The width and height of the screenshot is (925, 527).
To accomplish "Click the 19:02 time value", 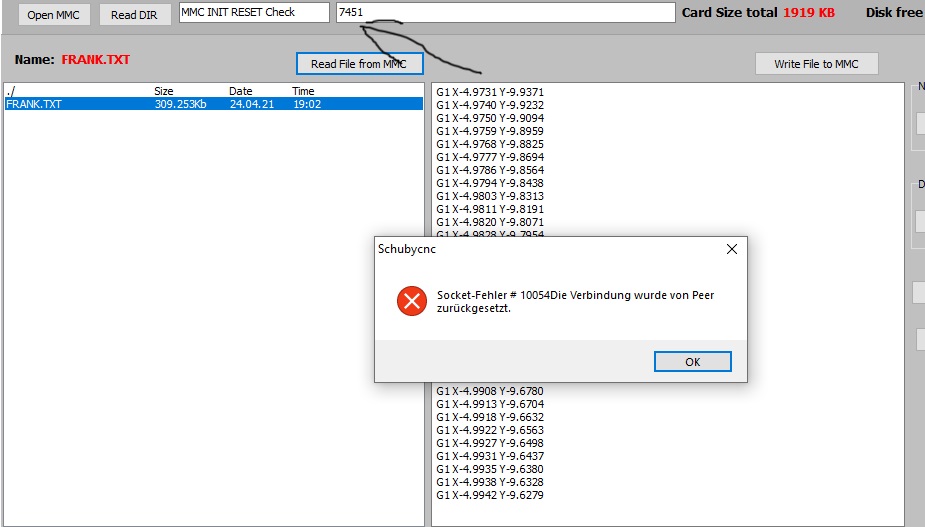I will tap(307, 104).
